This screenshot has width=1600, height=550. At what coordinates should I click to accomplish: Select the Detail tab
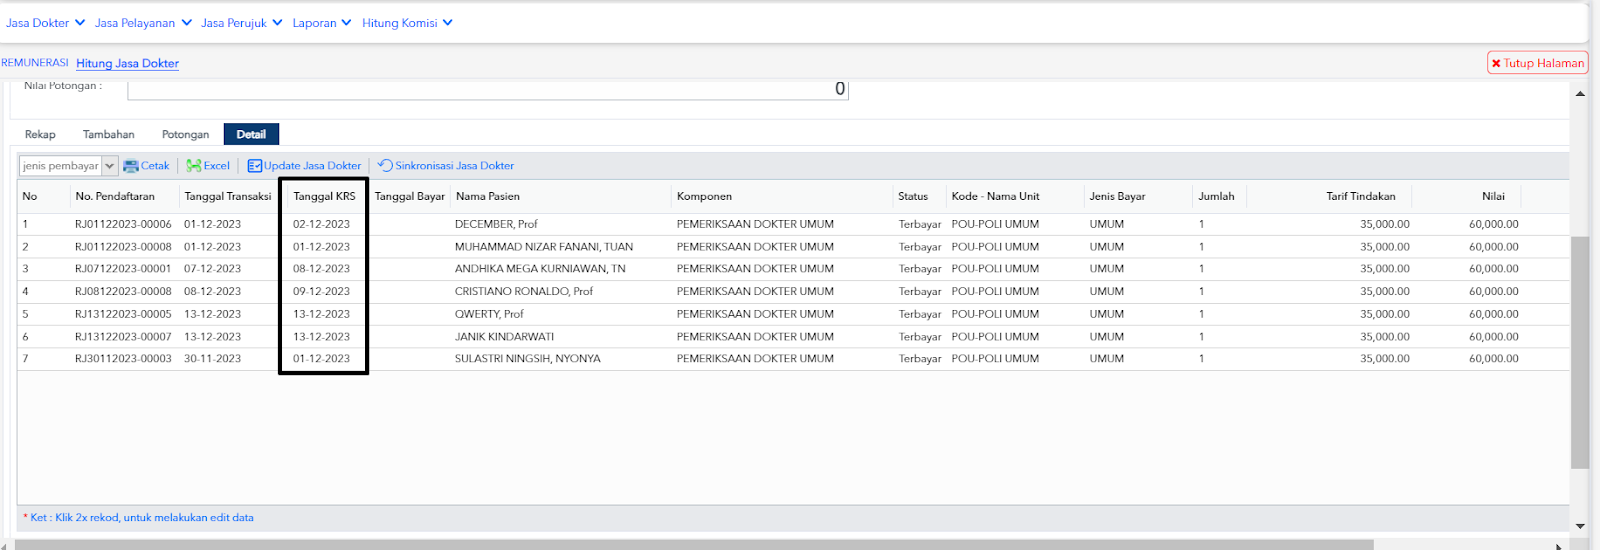point(251,134)
